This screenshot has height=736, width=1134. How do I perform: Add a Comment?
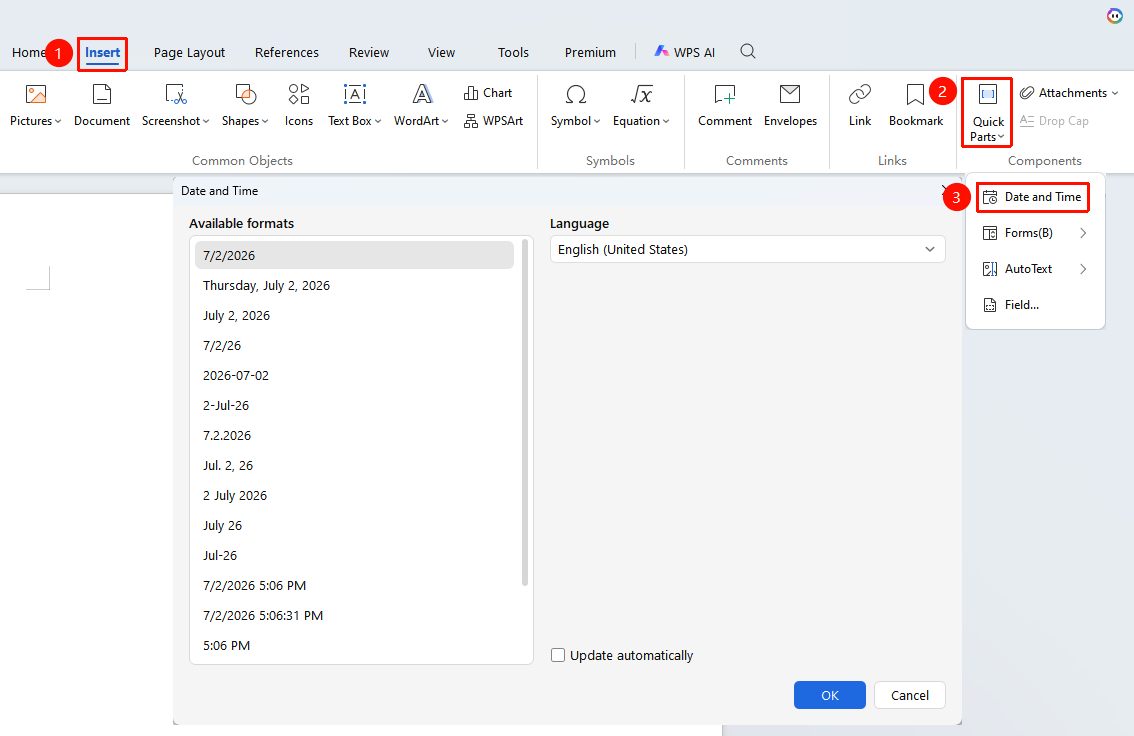pyautogui.click(x=725, y=105)
